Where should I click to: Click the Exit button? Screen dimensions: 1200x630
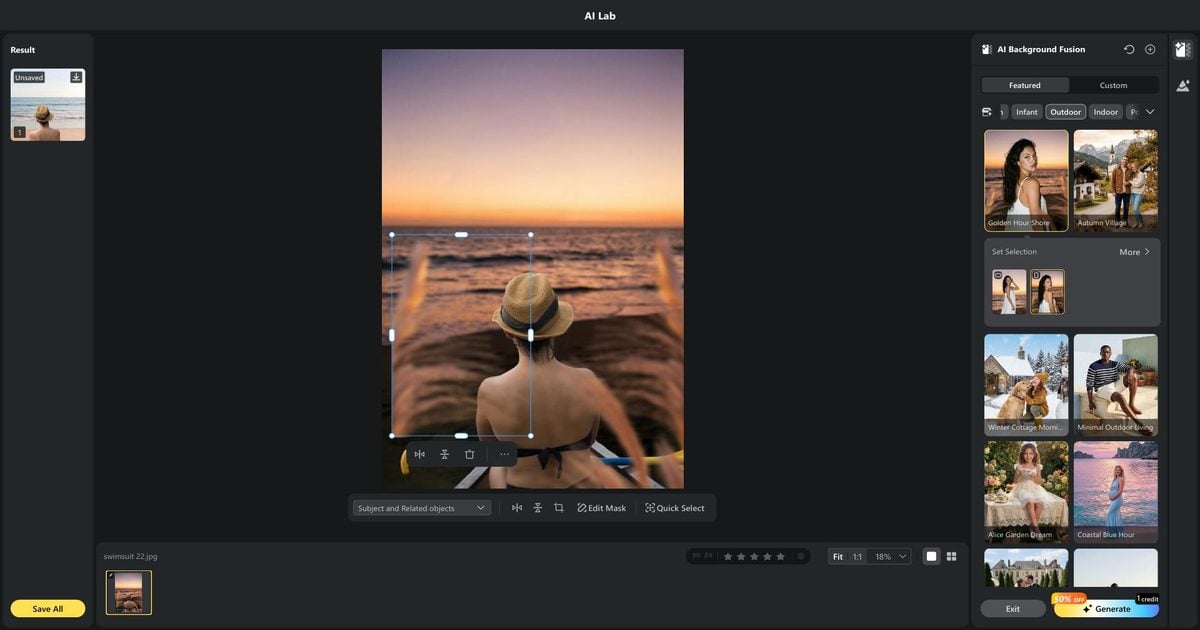tap(1013, 608)
